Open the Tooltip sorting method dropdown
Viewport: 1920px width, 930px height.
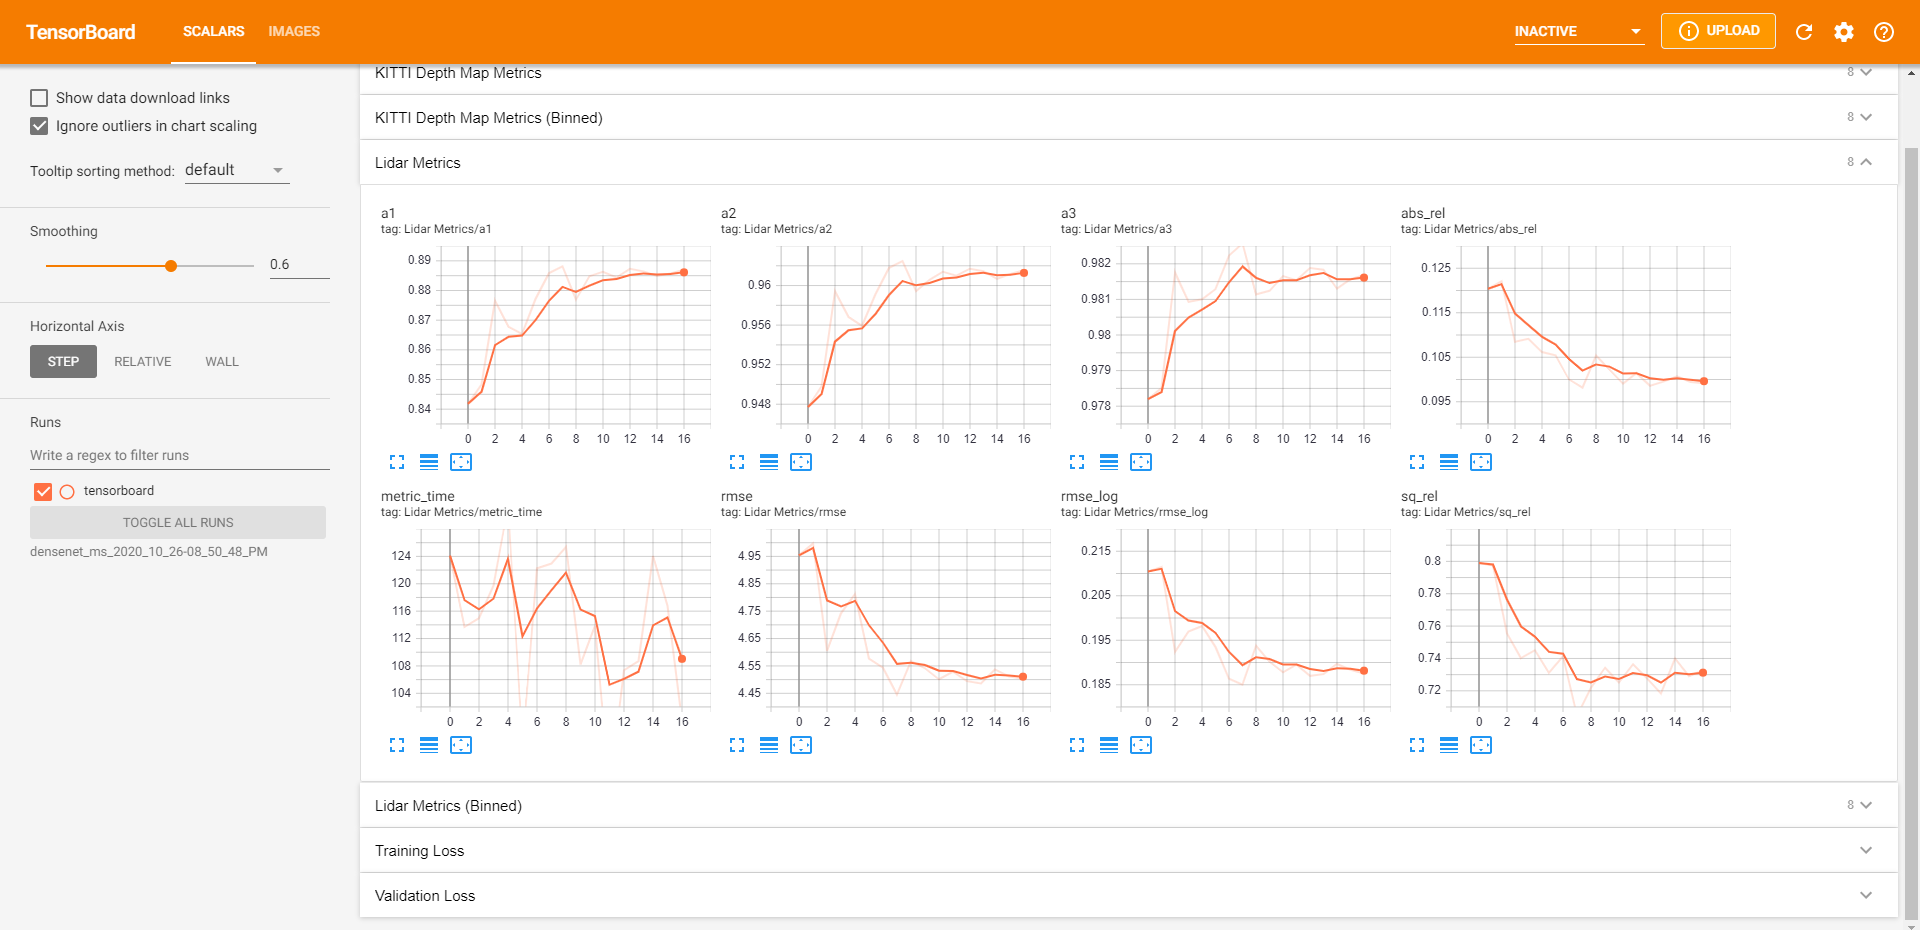[x=237, y=170]
